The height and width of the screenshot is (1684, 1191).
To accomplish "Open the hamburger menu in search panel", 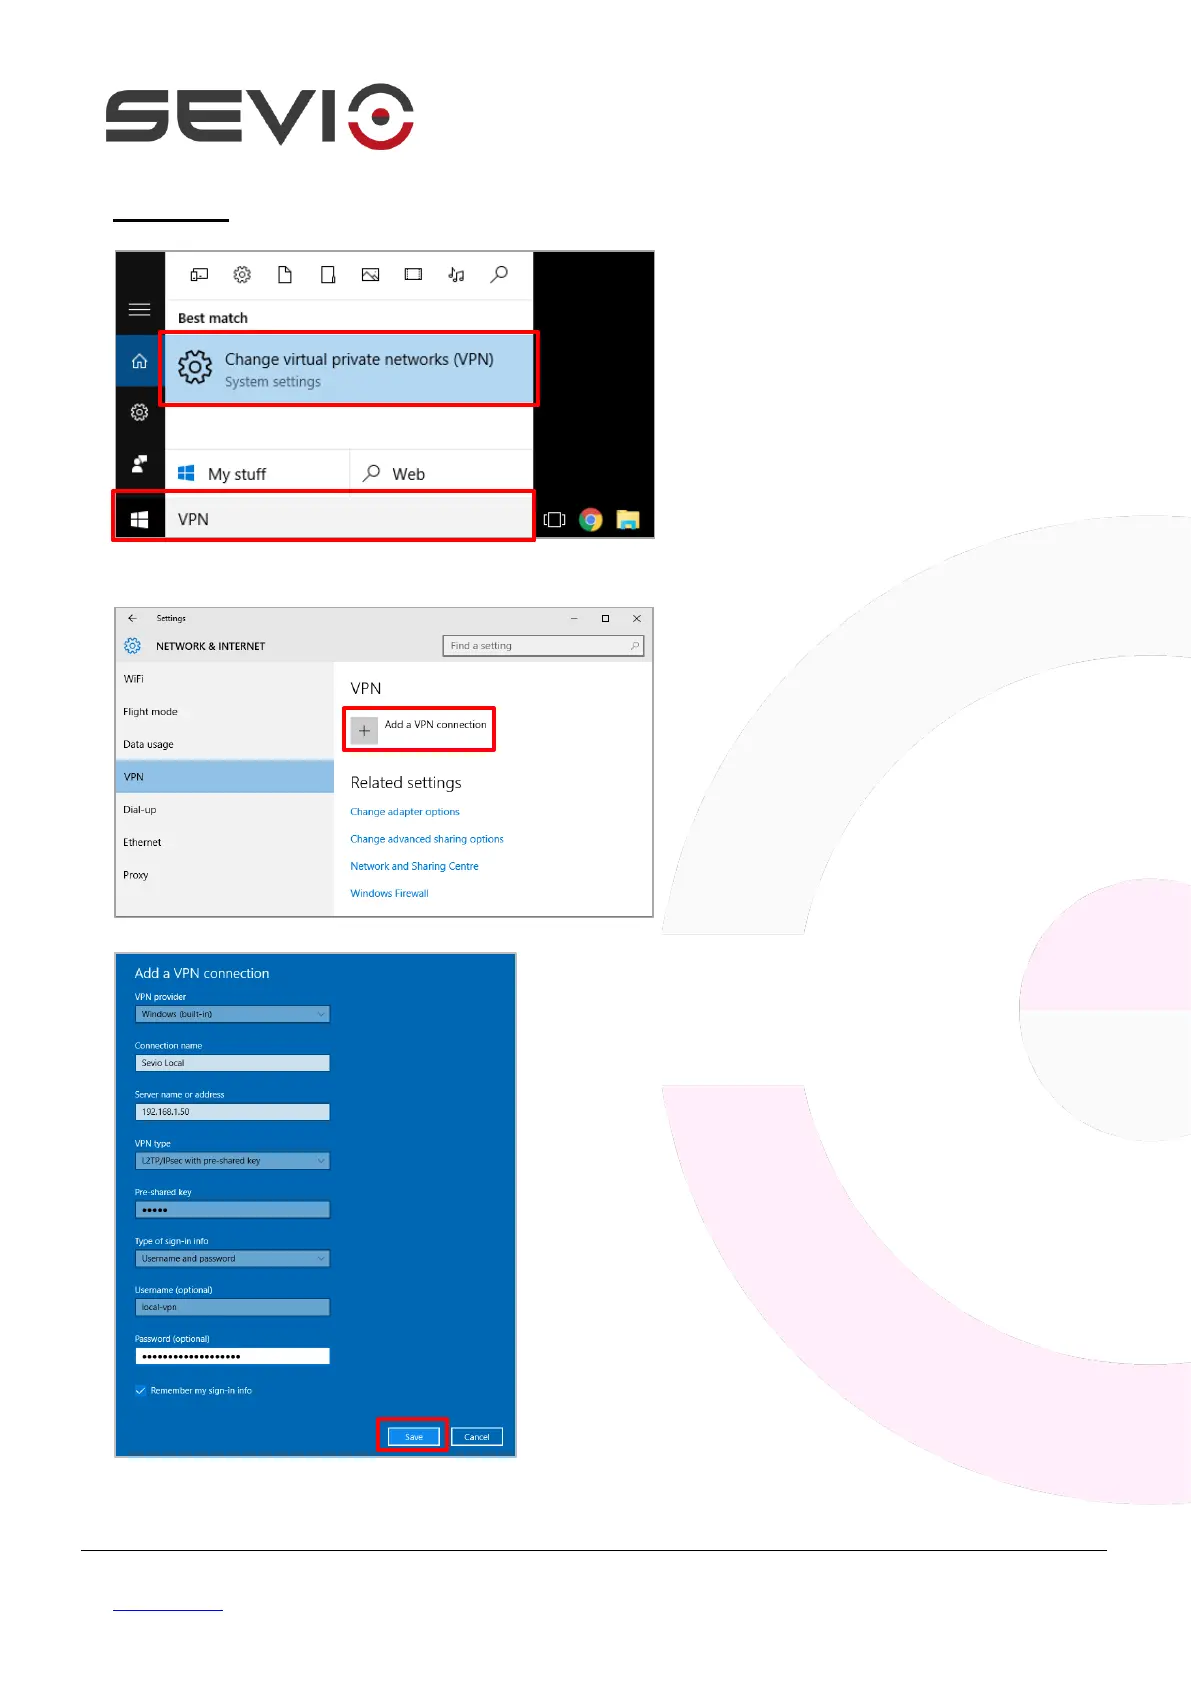I will [x=140, y=309].
